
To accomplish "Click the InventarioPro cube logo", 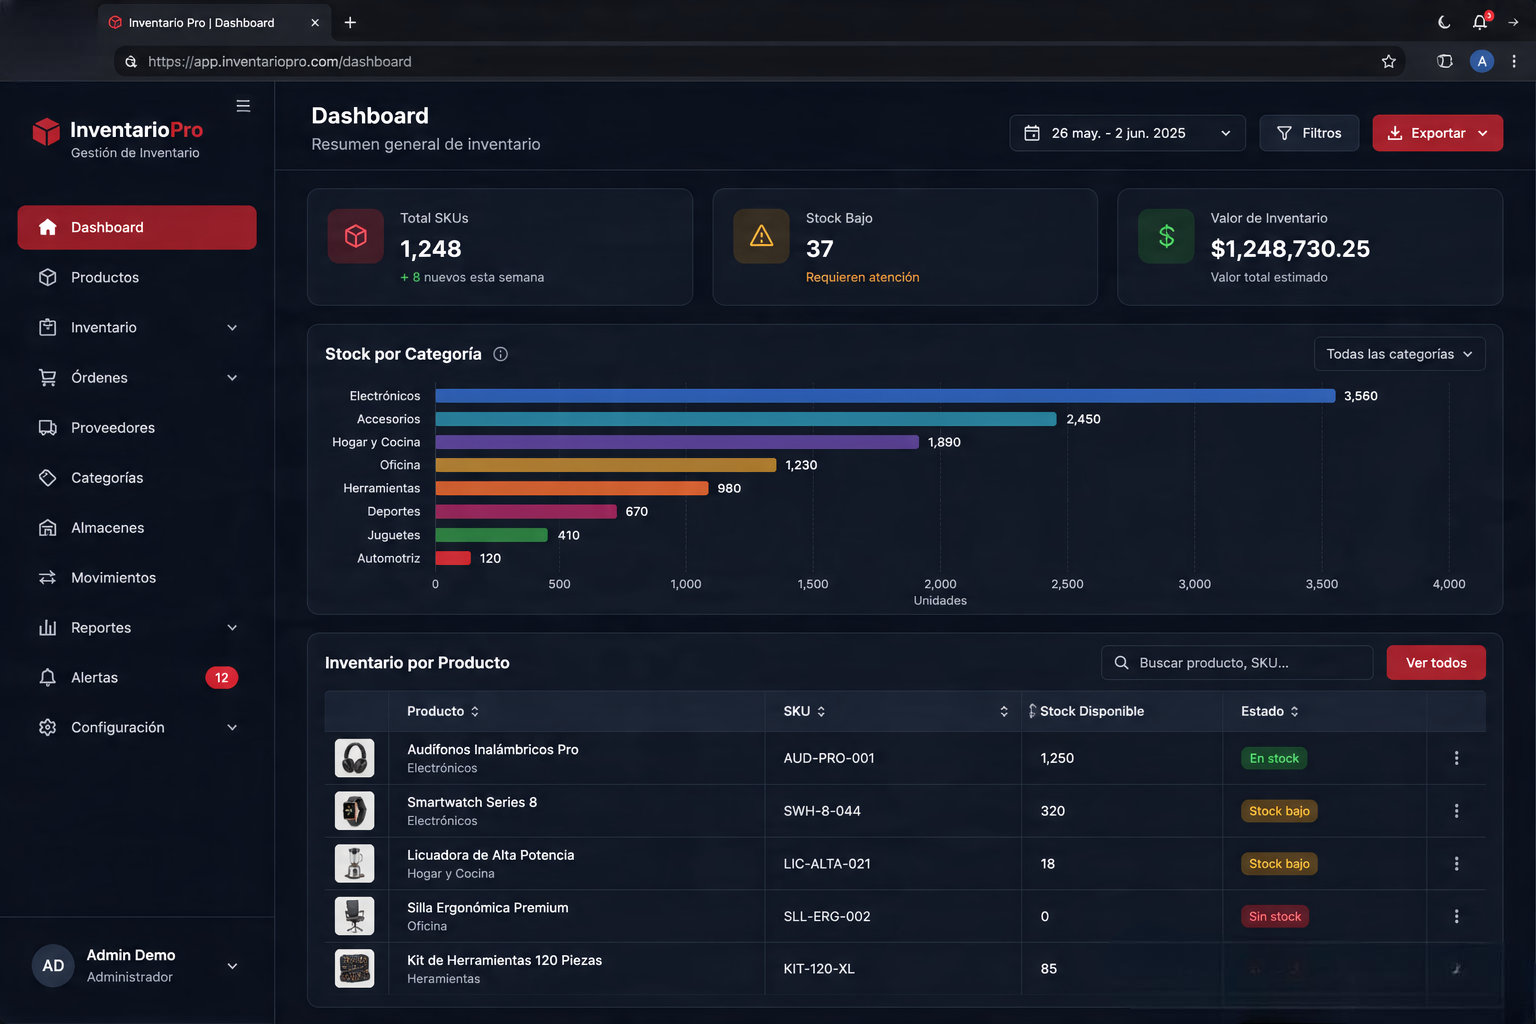I will pyautogui.click(x=46, y=131).
